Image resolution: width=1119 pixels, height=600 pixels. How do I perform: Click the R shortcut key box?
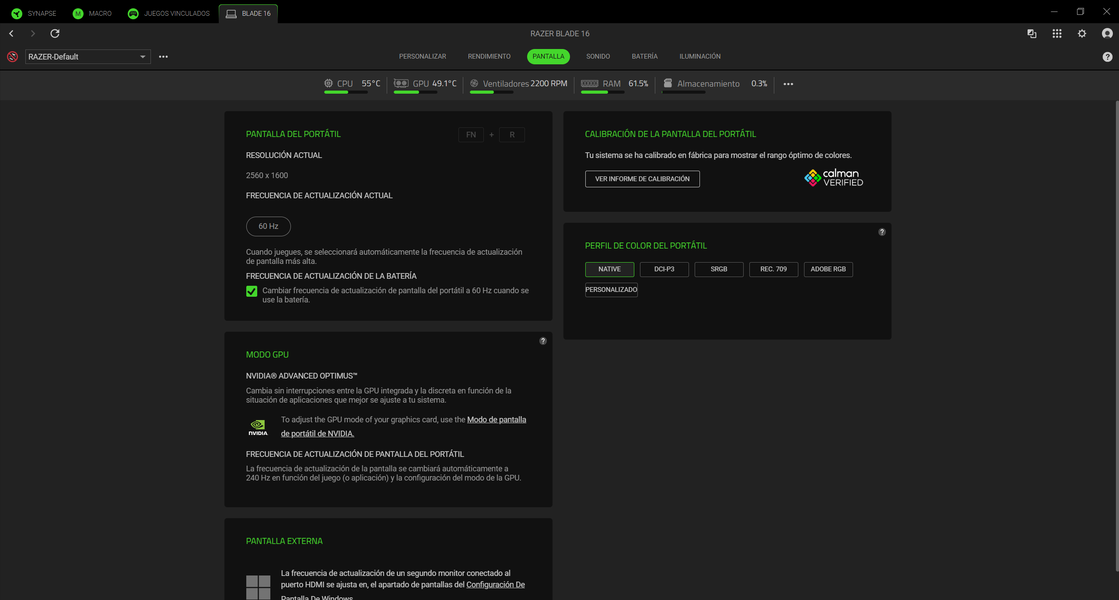click(x=512, y=135)
